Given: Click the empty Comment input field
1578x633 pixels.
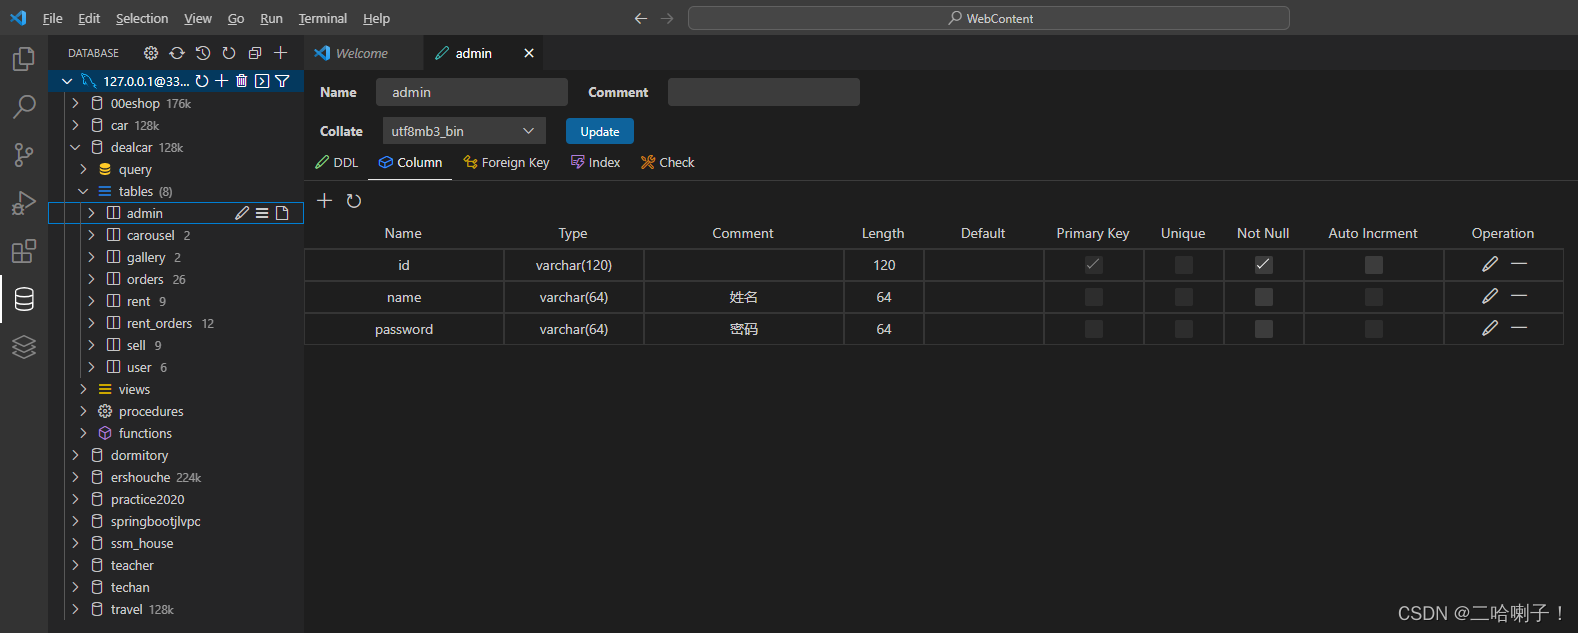Looking at the screenshot, I should [764, 92].
